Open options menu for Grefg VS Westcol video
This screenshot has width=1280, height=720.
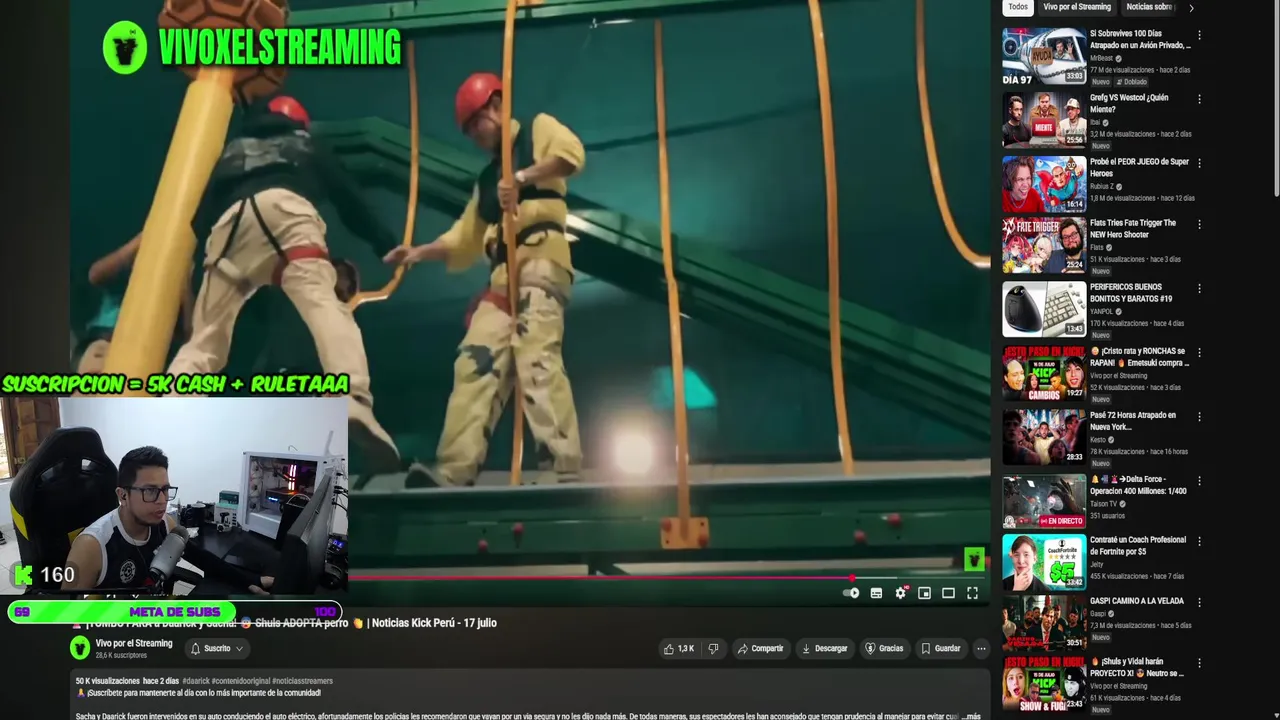click(x=1199, y=99)
